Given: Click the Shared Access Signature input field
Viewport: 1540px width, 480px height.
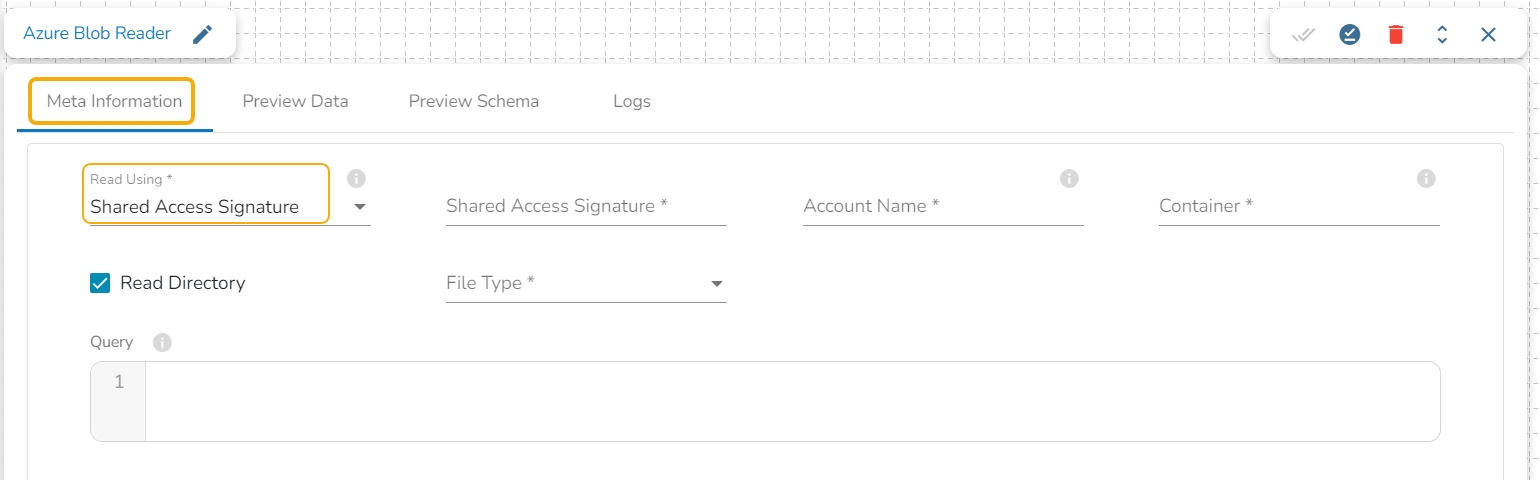Looking at the screenshot, I should tap(586, 207).
